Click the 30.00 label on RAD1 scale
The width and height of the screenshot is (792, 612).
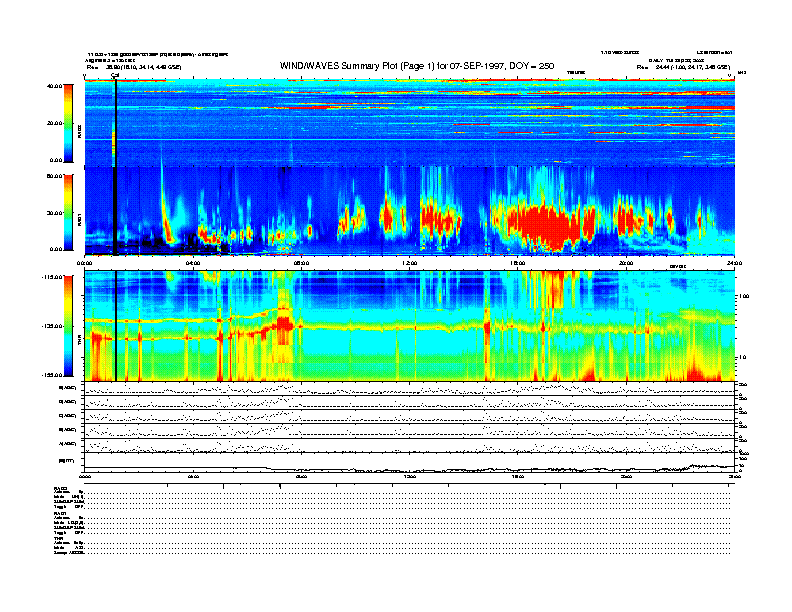55,213
